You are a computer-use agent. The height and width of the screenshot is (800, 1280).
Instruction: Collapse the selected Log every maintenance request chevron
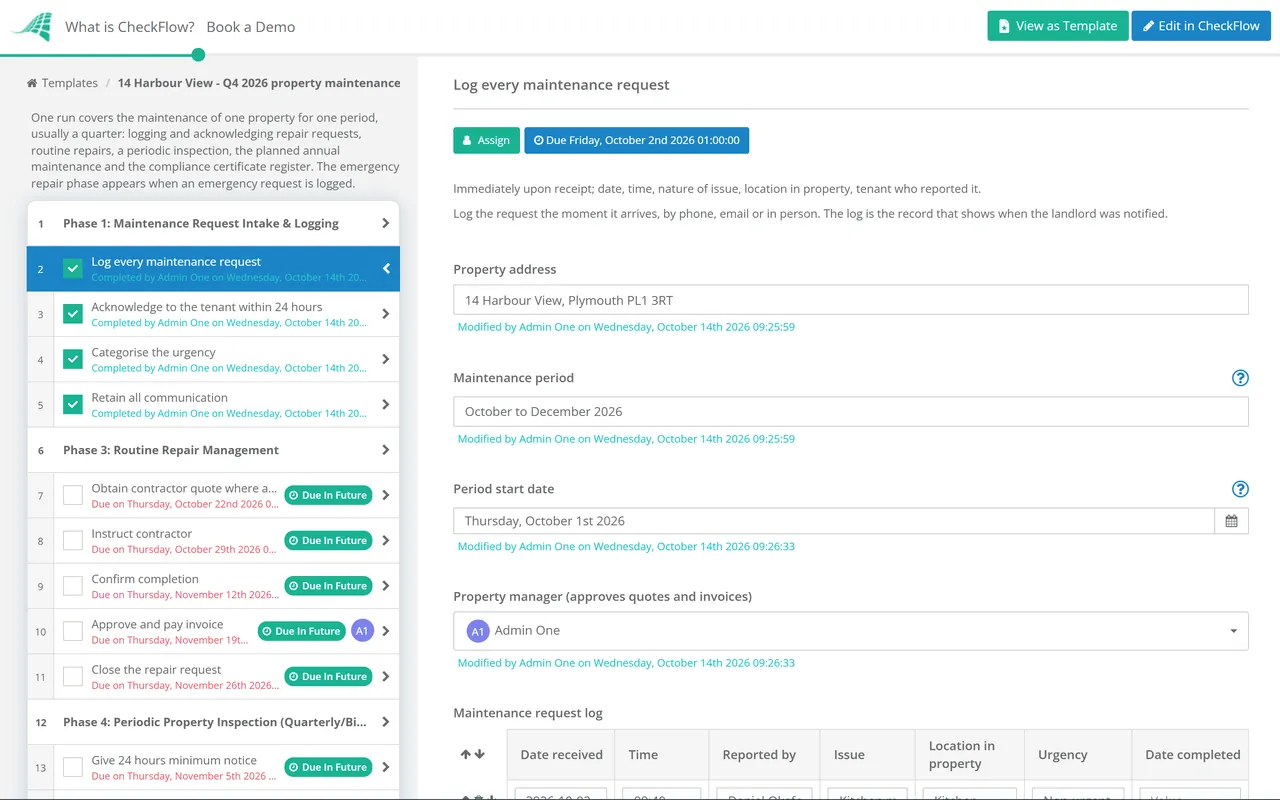386,269
